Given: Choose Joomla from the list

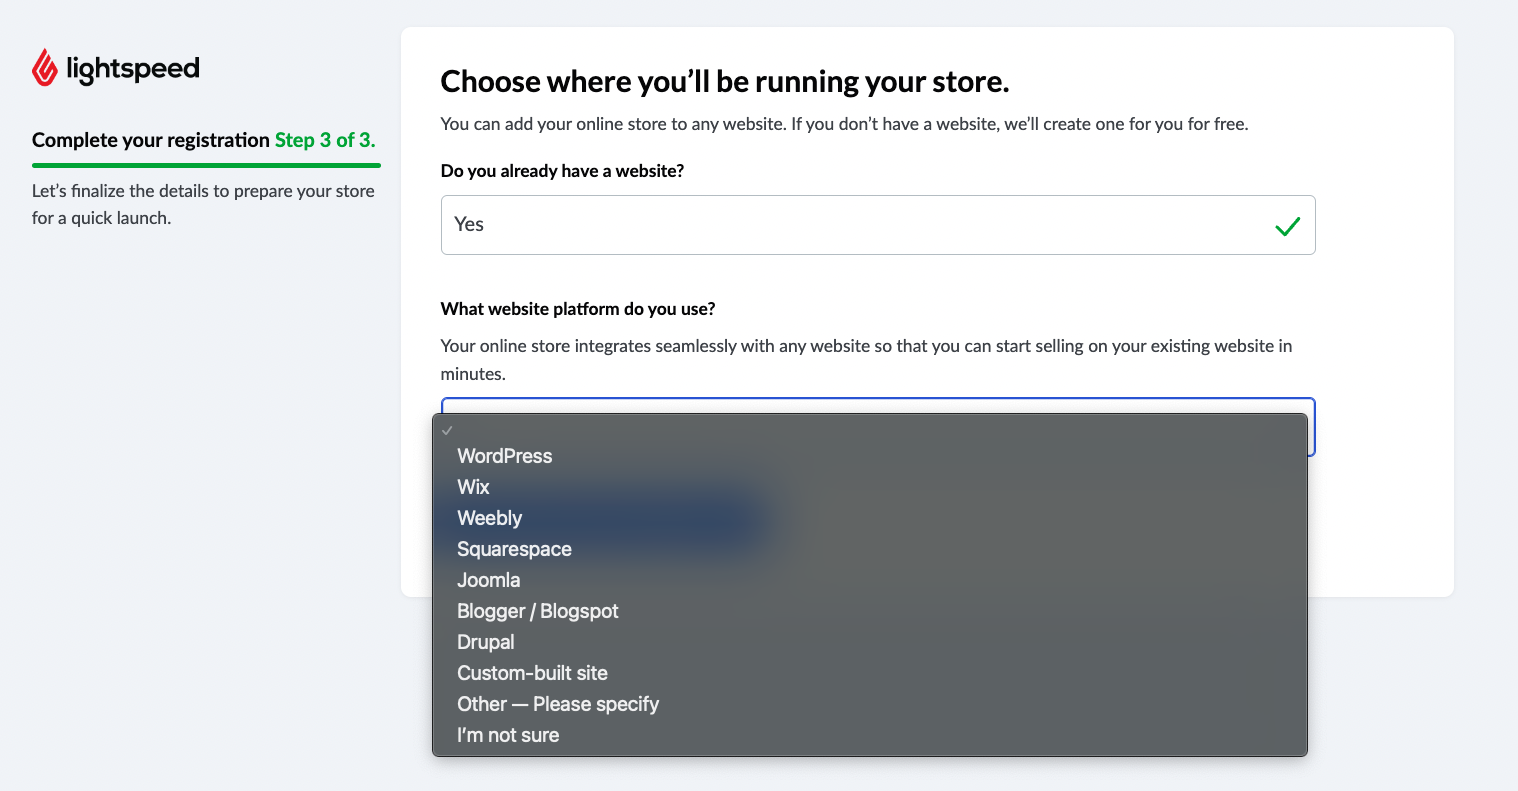Looking at the screenshot, I should pyautogui.click(x=870, y=580).
